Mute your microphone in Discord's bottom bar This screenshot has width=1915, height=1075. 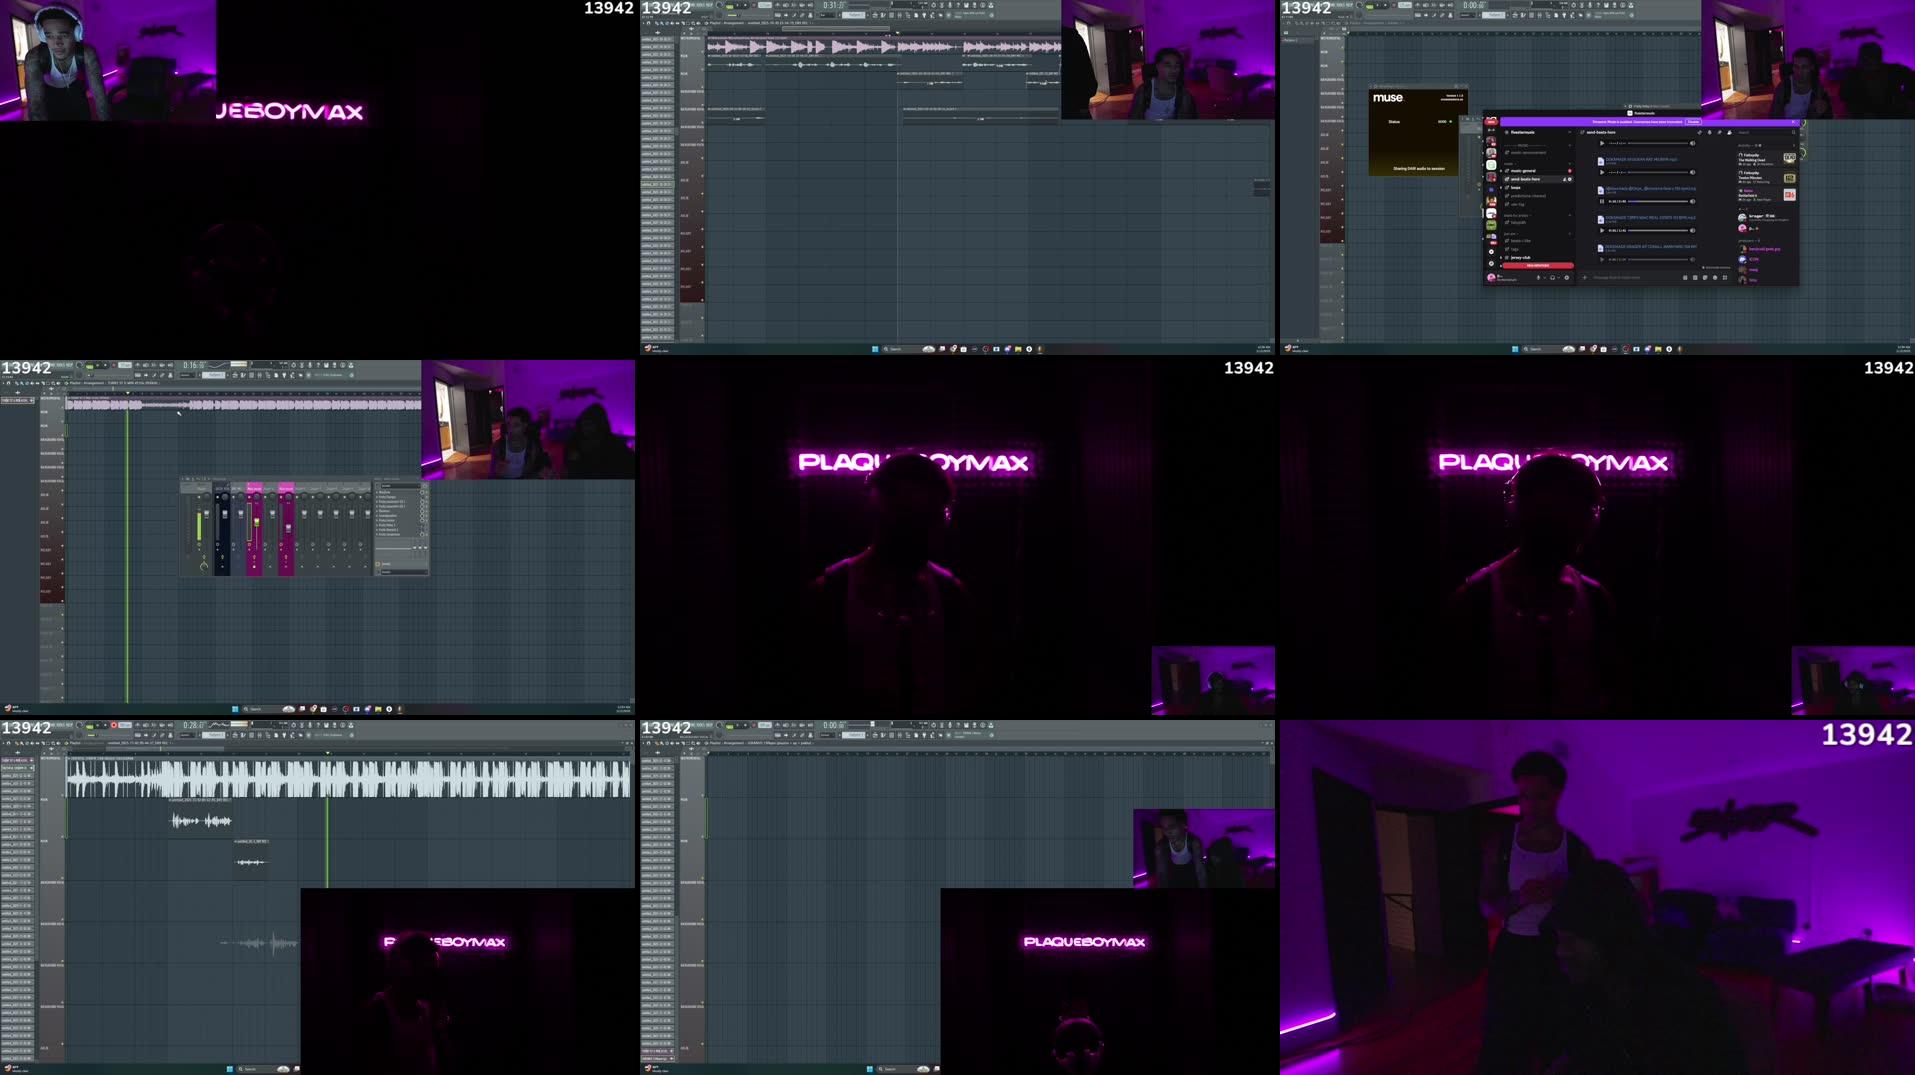click(x=1539, y=277)
